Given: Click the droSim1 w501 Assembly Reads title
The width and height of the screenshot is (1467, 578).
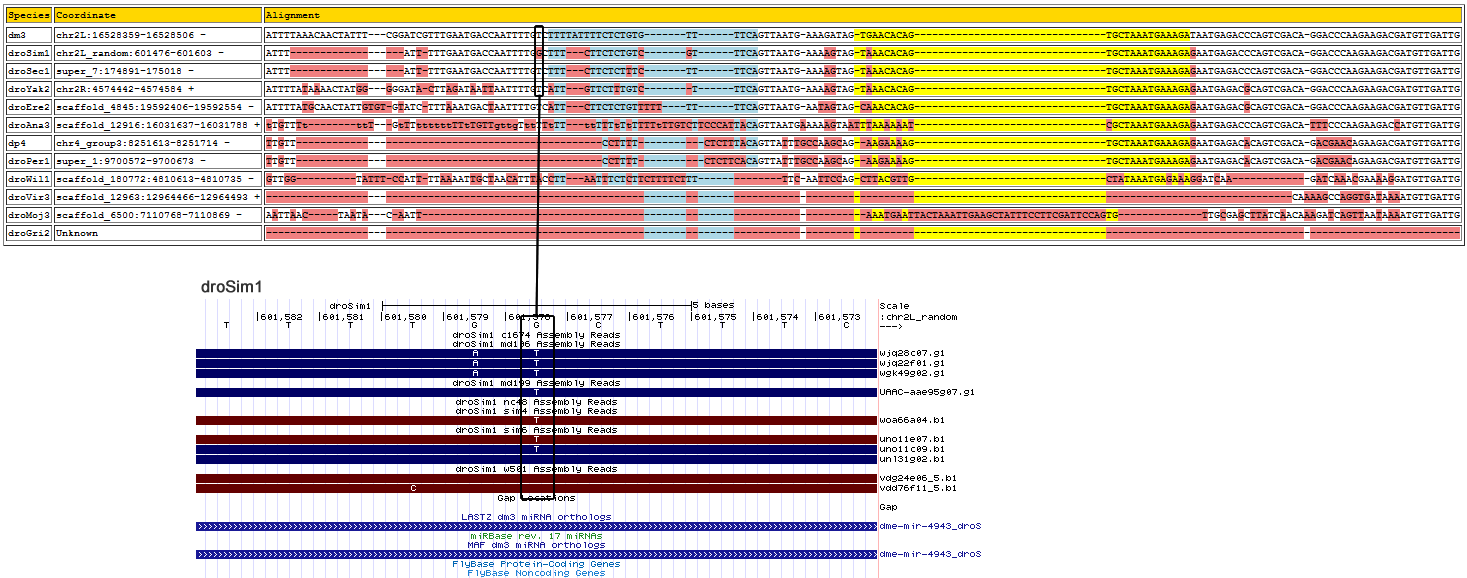Looking at the screenshot, I should [536, 469].
